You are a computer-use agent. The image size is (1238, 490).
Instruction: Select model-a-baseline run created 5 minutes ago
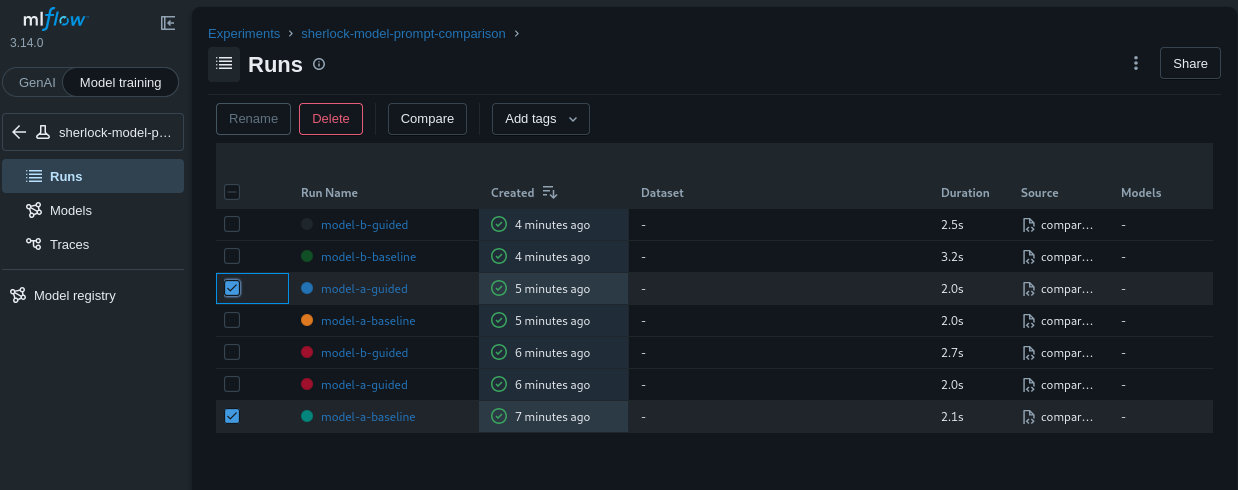(232, 320)
